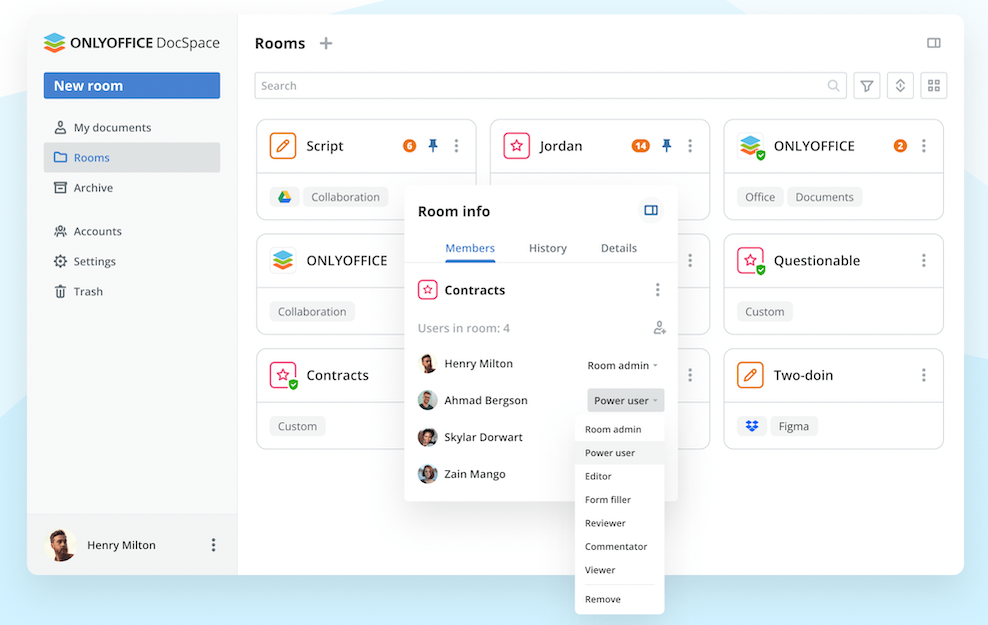
Task: Open the Room admin role dropdown for Henry Milton
Action: (621, 365)
